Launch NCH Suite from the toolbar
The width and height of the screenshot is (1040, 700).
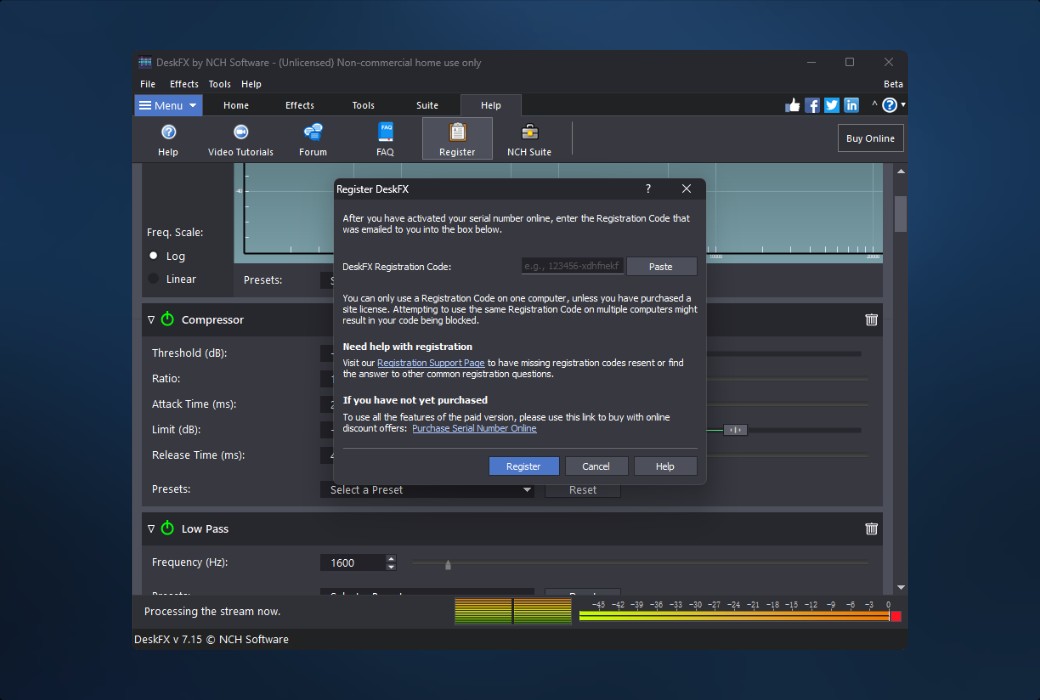[x=529, y=138]
